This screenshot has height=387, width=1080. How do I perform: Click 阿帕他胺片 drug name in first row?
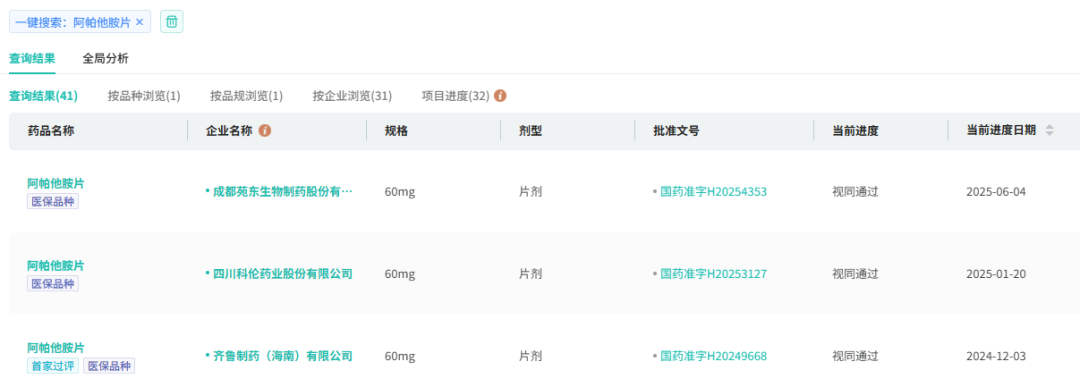click(56, 183)
